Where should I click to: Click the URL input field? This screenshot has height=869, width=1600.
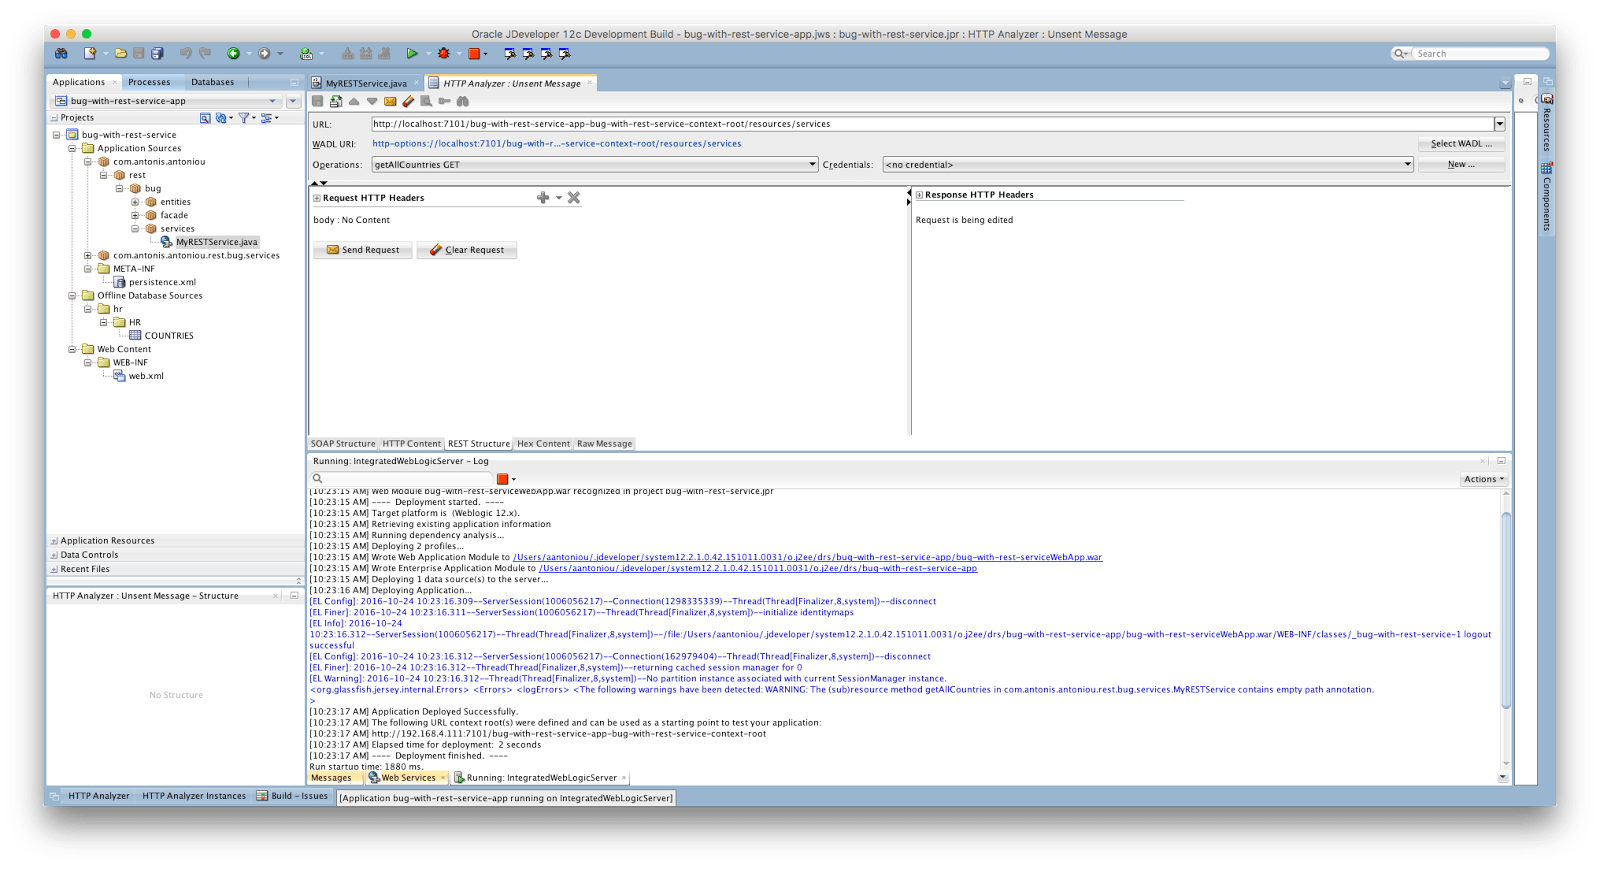click(932, 124)
